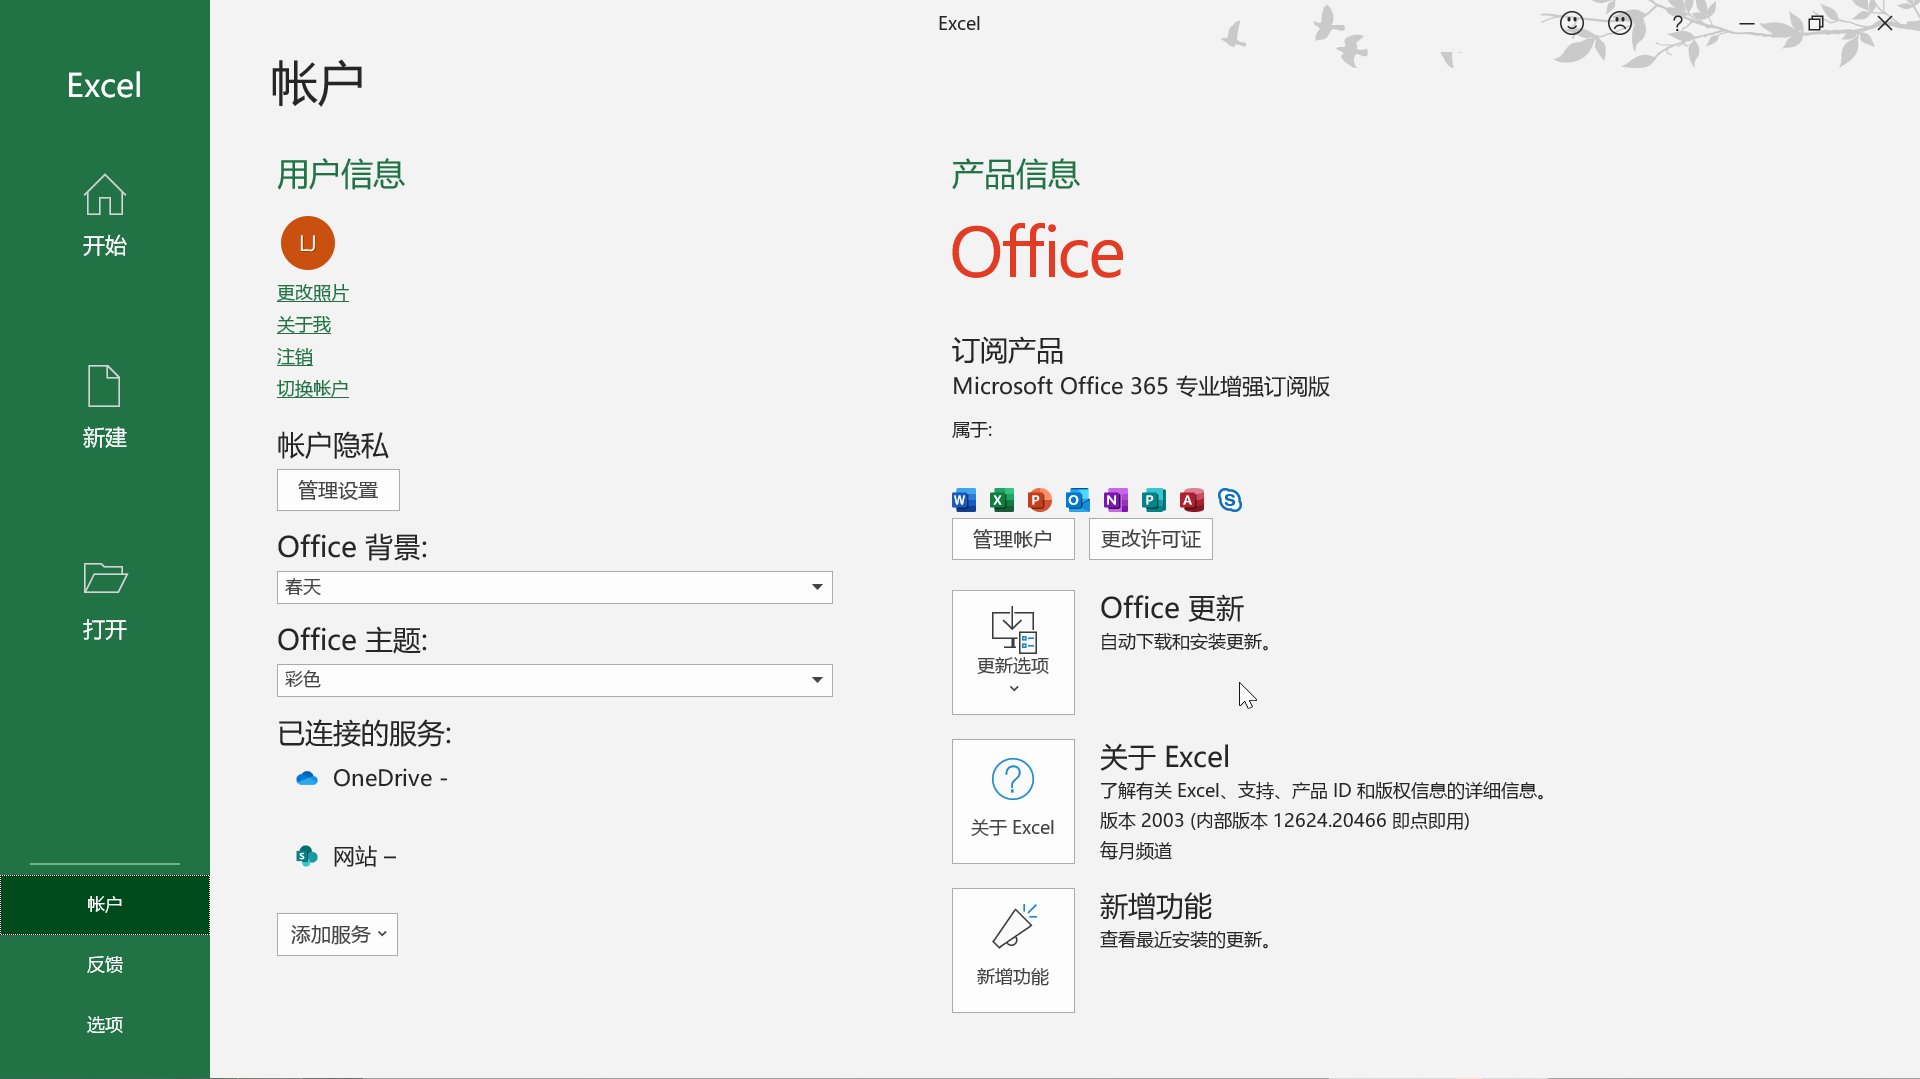Click the 自动下载和安装更新 text
The width and height of the screenshot is (1920, 1079).
click(x=1185, y=642)
